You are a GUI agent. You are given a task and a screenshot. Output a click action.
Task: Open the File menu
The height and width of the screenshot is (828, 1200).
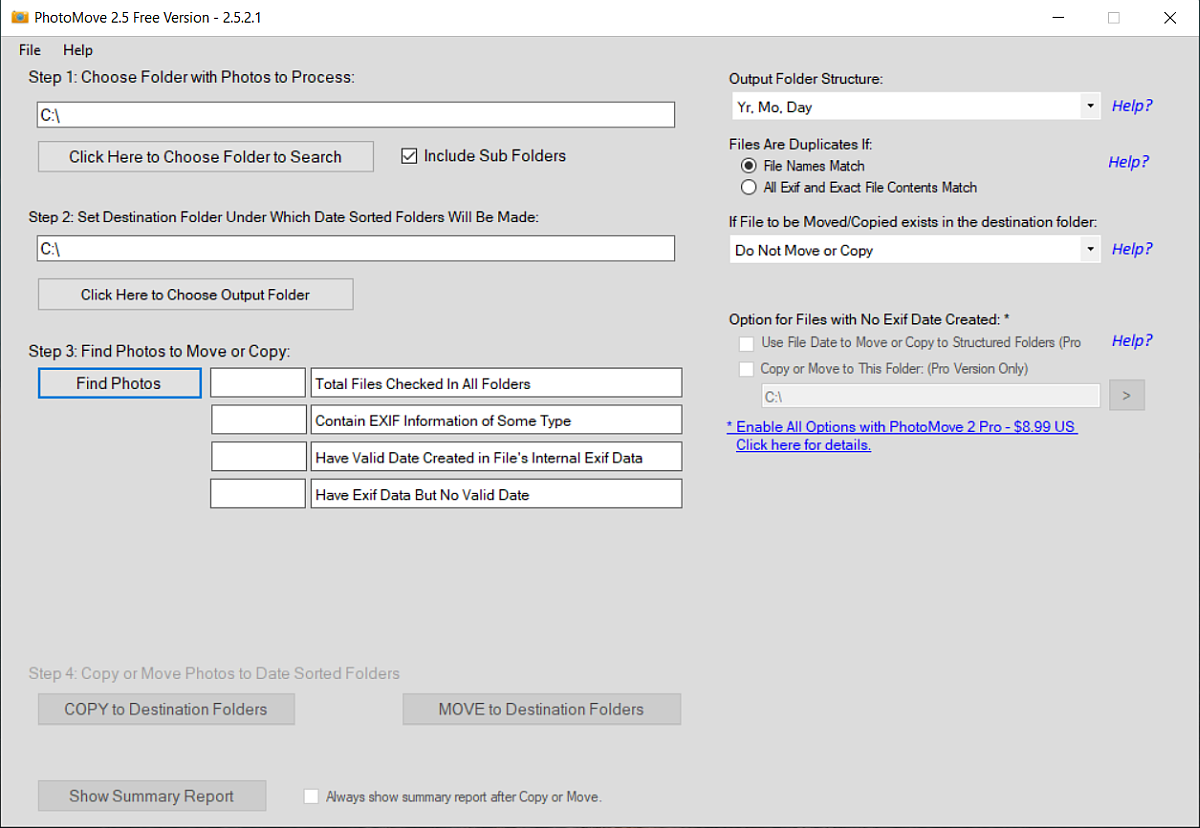coord(30,50)
